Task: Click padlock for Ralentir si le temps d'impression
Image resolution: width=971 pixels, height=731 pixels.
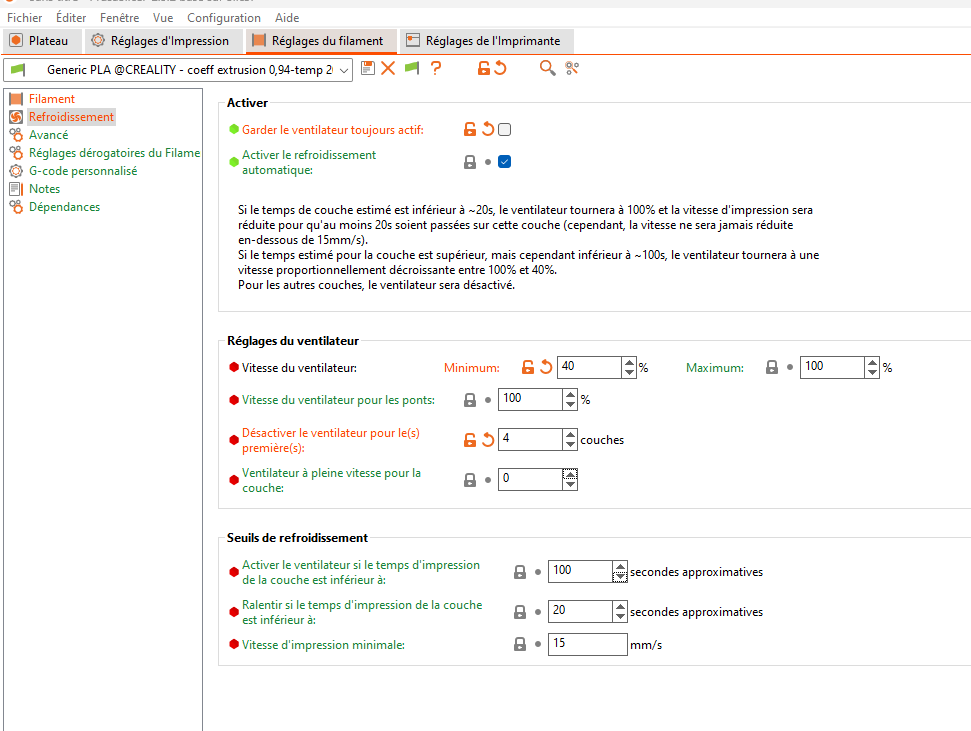Action: (x=520, y=612)
